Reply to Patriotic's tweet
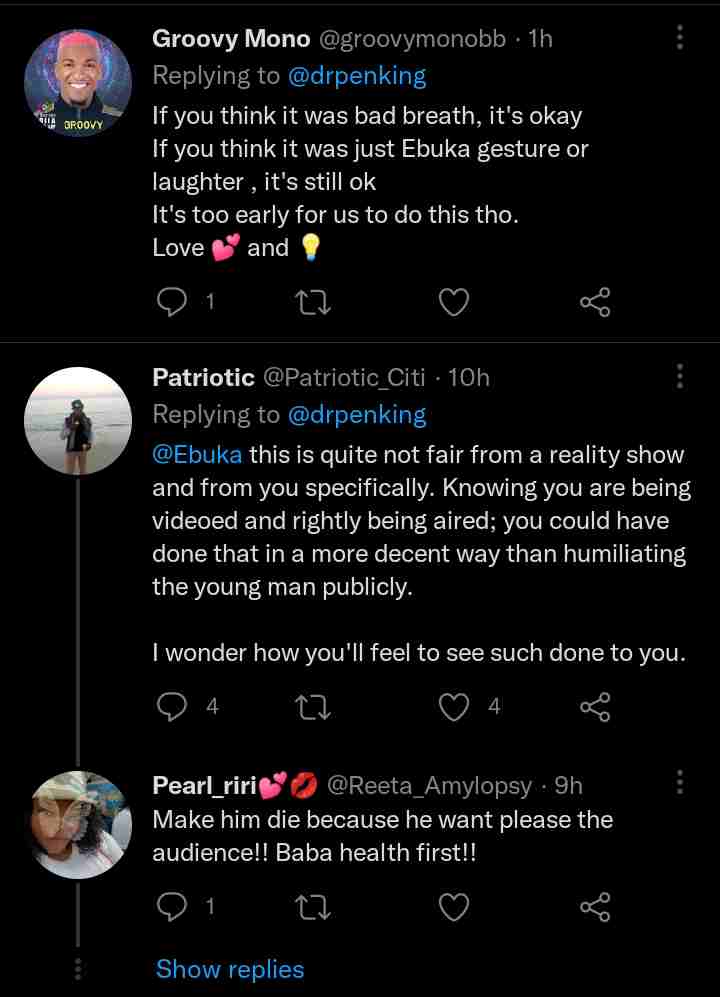This screenshot has width=720, height=997. 173,707
